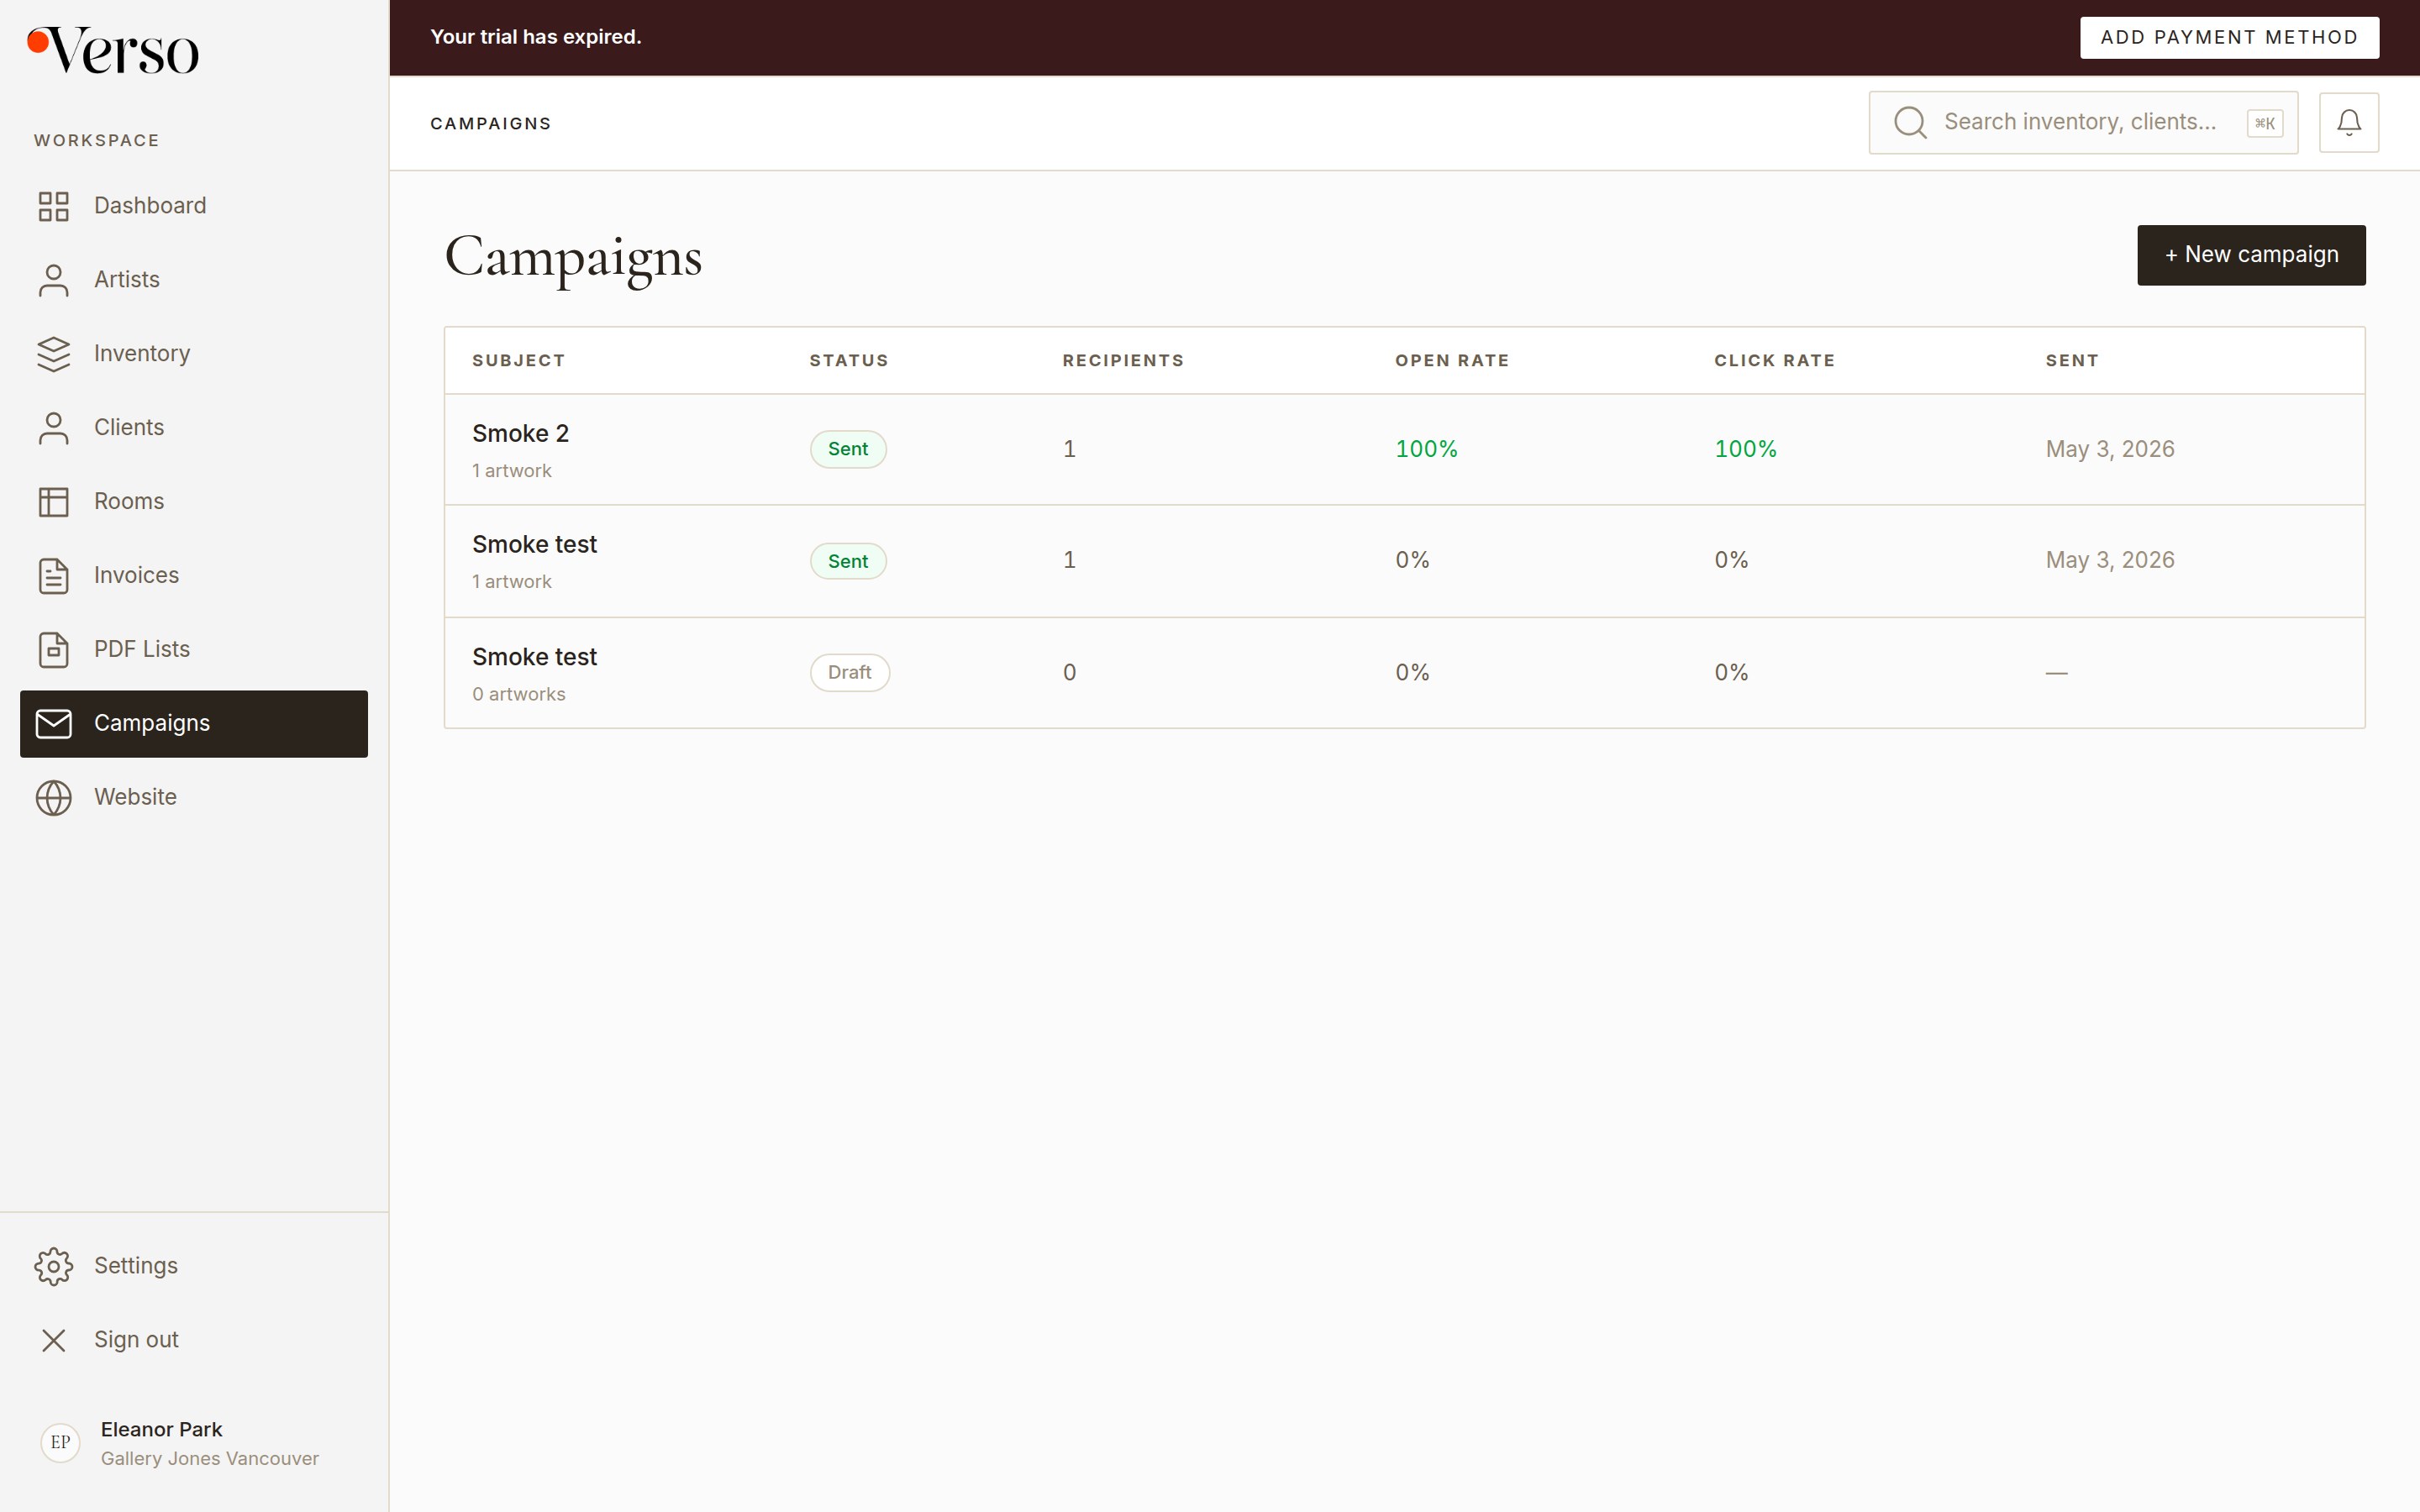Click the EP user avatar
Viewport: 2420px width, 1512px height.
(x=60, y=1442)
